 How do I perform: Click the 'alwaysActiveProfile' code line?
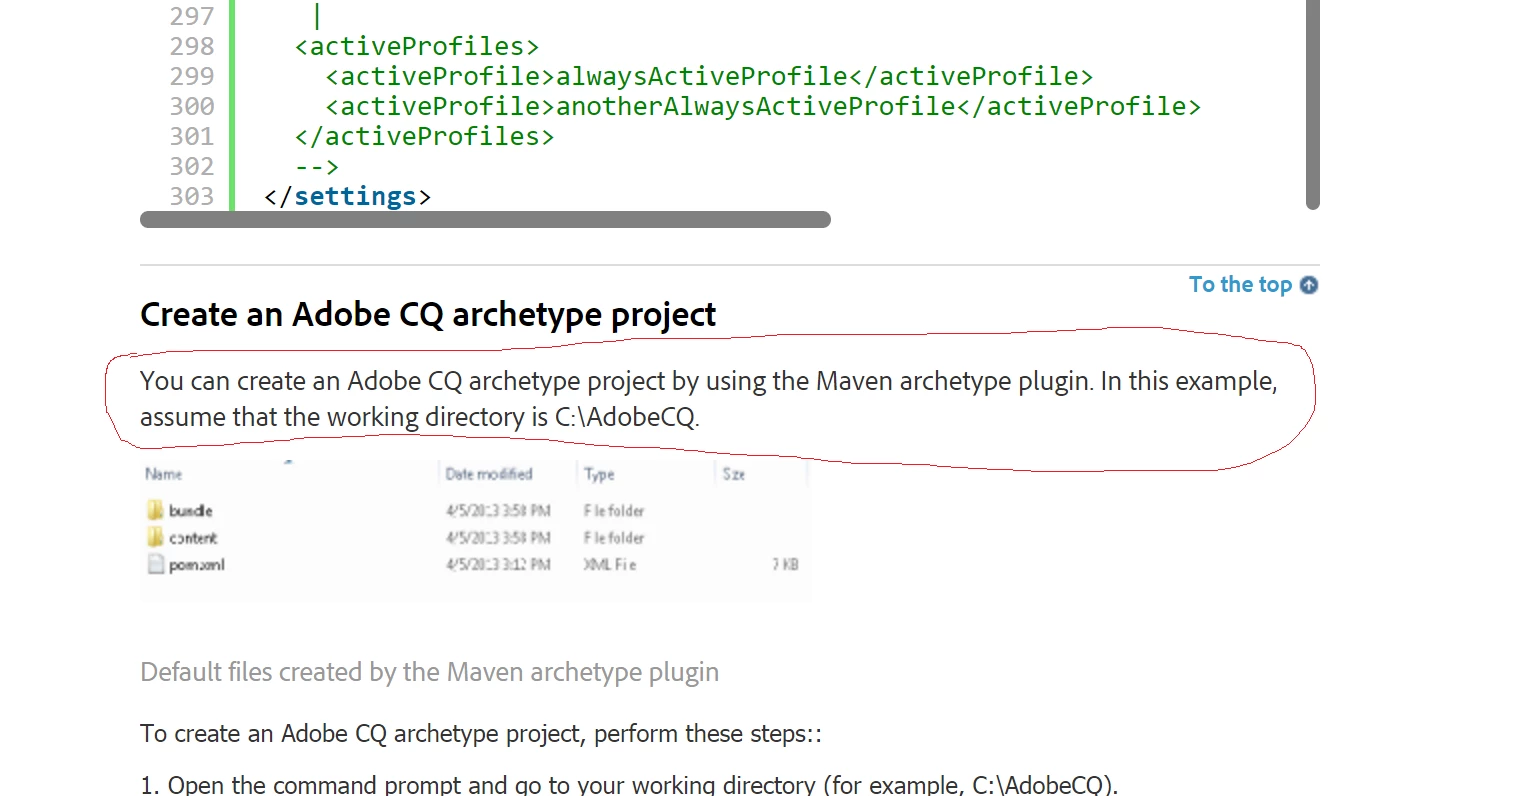coord(709,76)
